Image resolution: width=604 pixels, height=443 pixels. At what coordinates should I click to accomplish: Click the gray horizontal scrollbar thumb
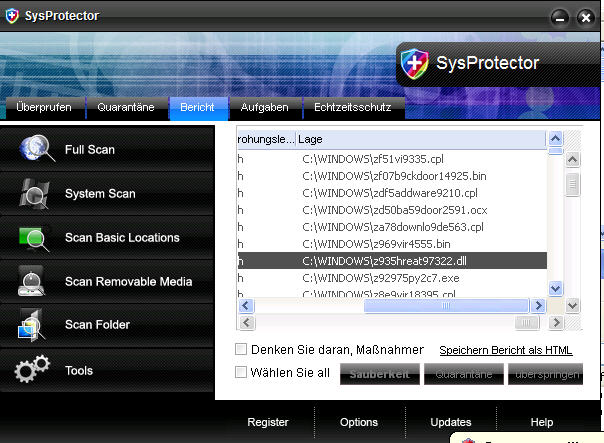tap(527, 322)
